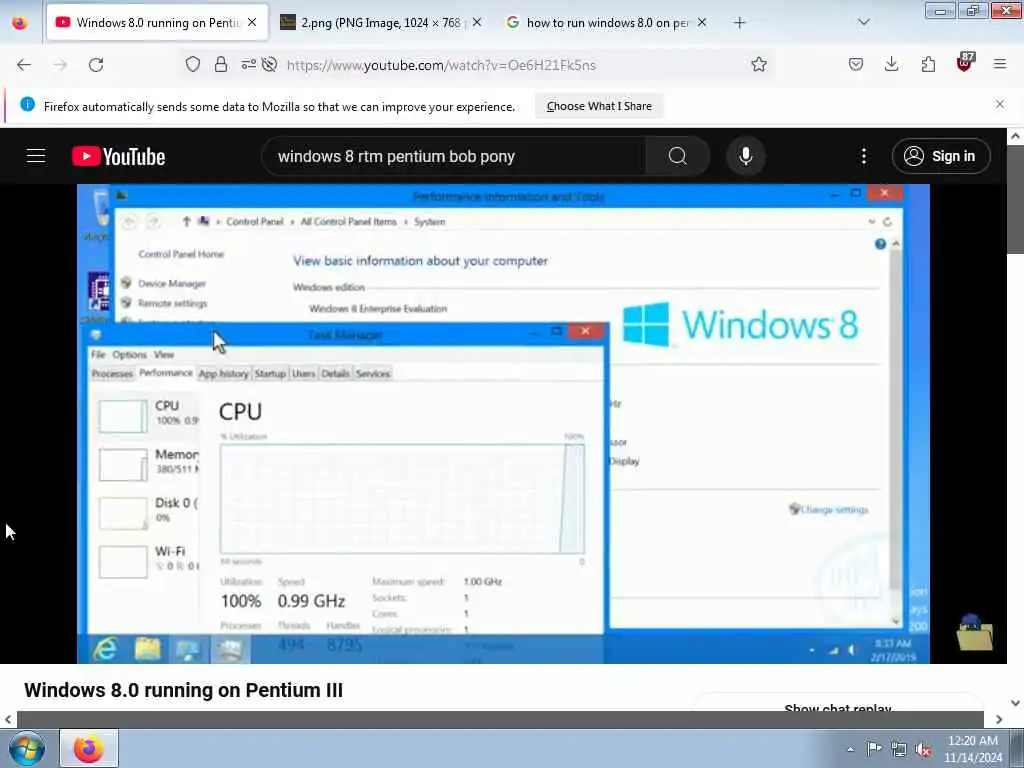The image size is (1024, 768).
Task: Click the forward navigation arrow
Action: (60, 65)
